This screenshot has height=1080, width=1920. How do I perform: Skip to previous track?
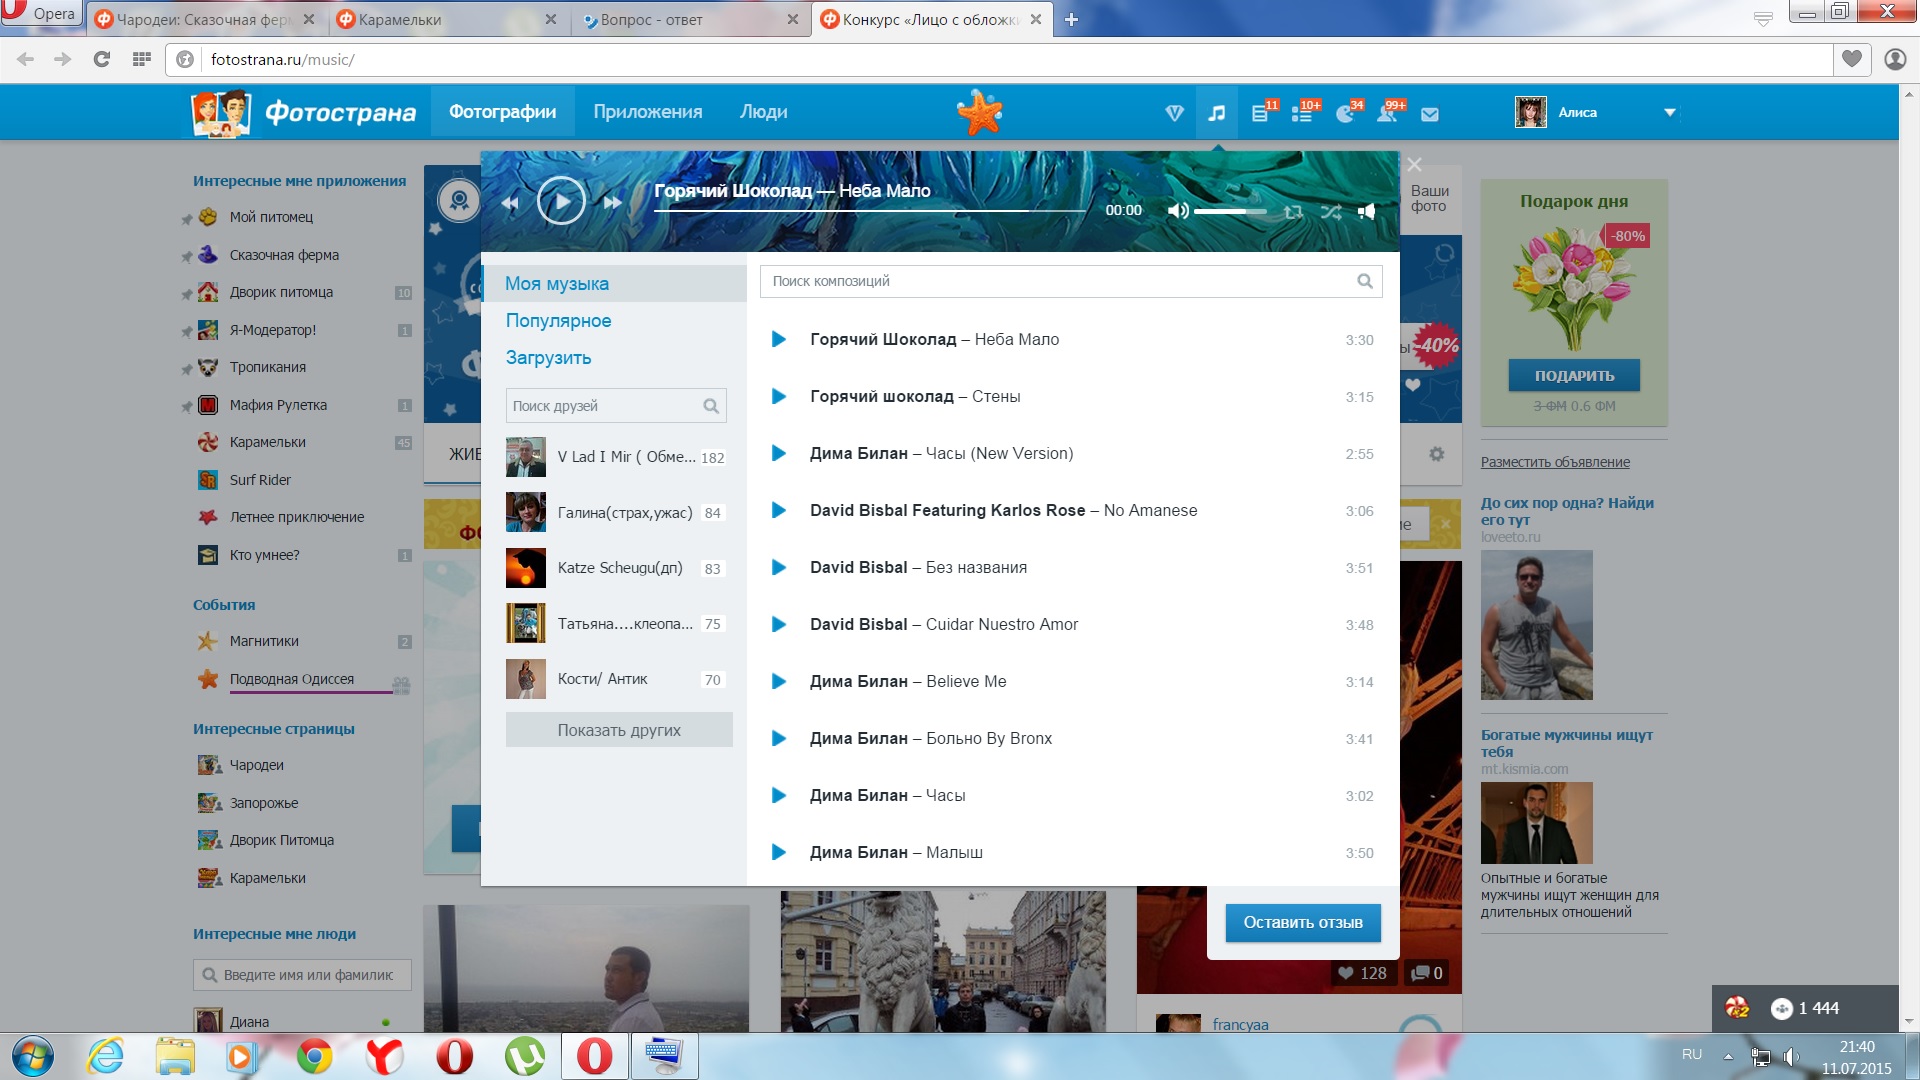[x=510, y=203]
